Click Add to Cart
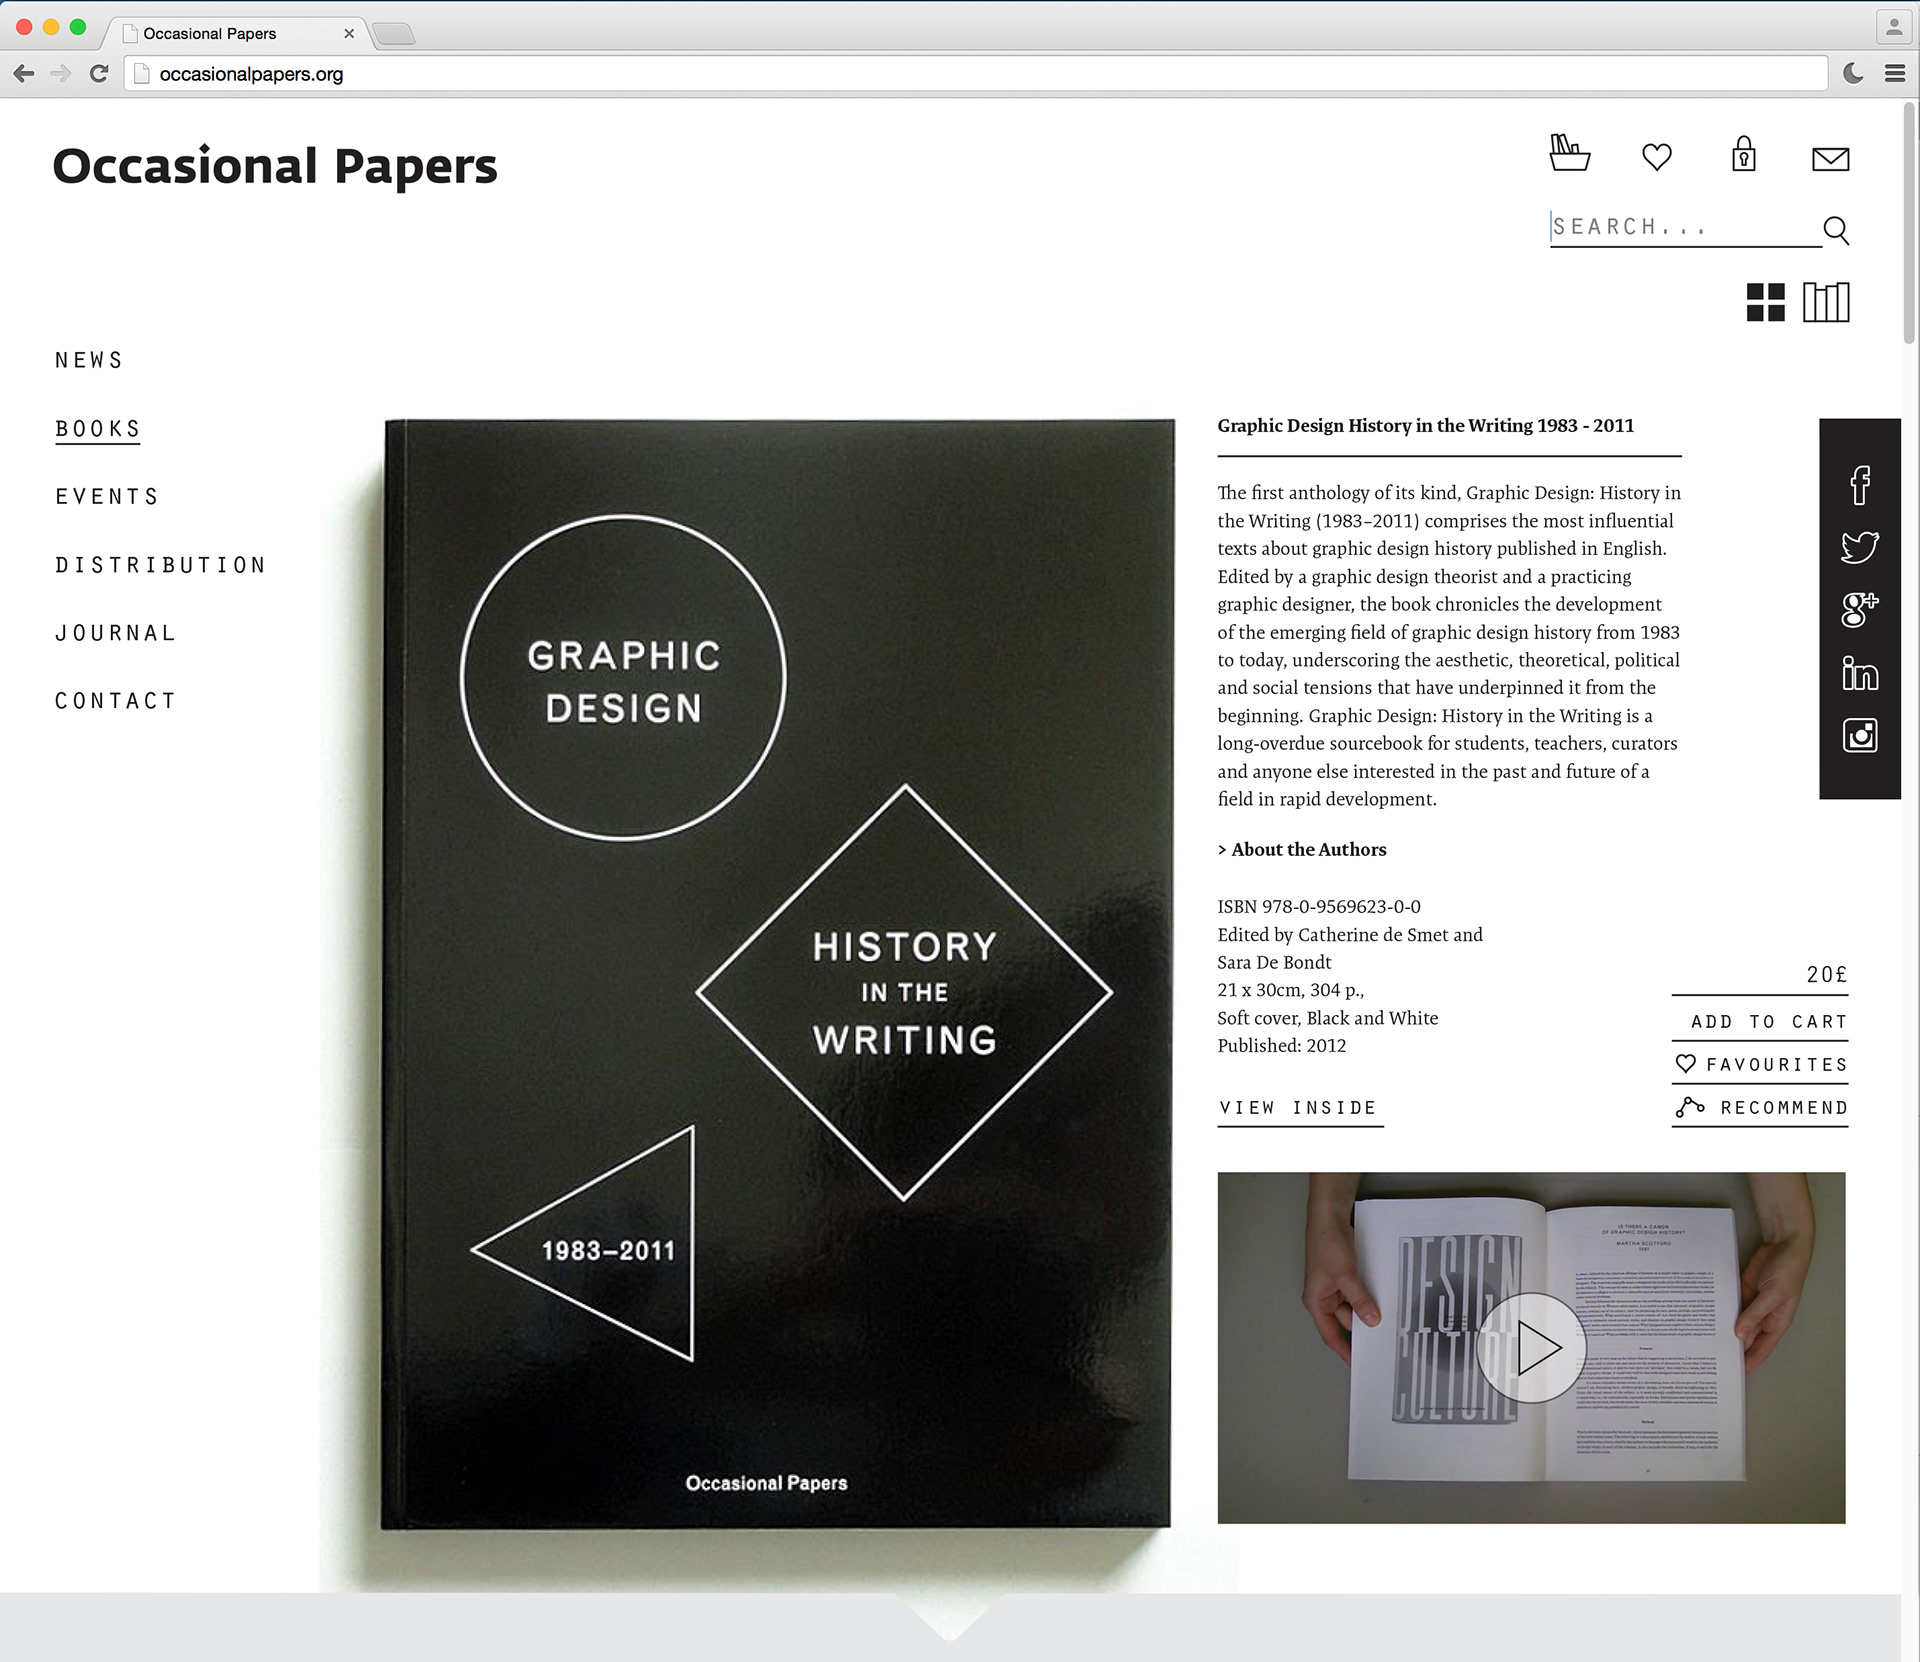Image resolution: width=1920 pixels, height=1662 pixels. [1768, 1021]
